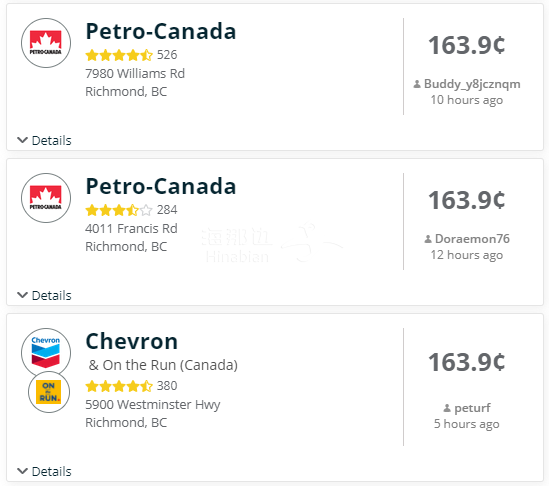Click the Chevron star rating with 380 reviews
The height and width of the screenshot is (486, 549).
point(119,386)
